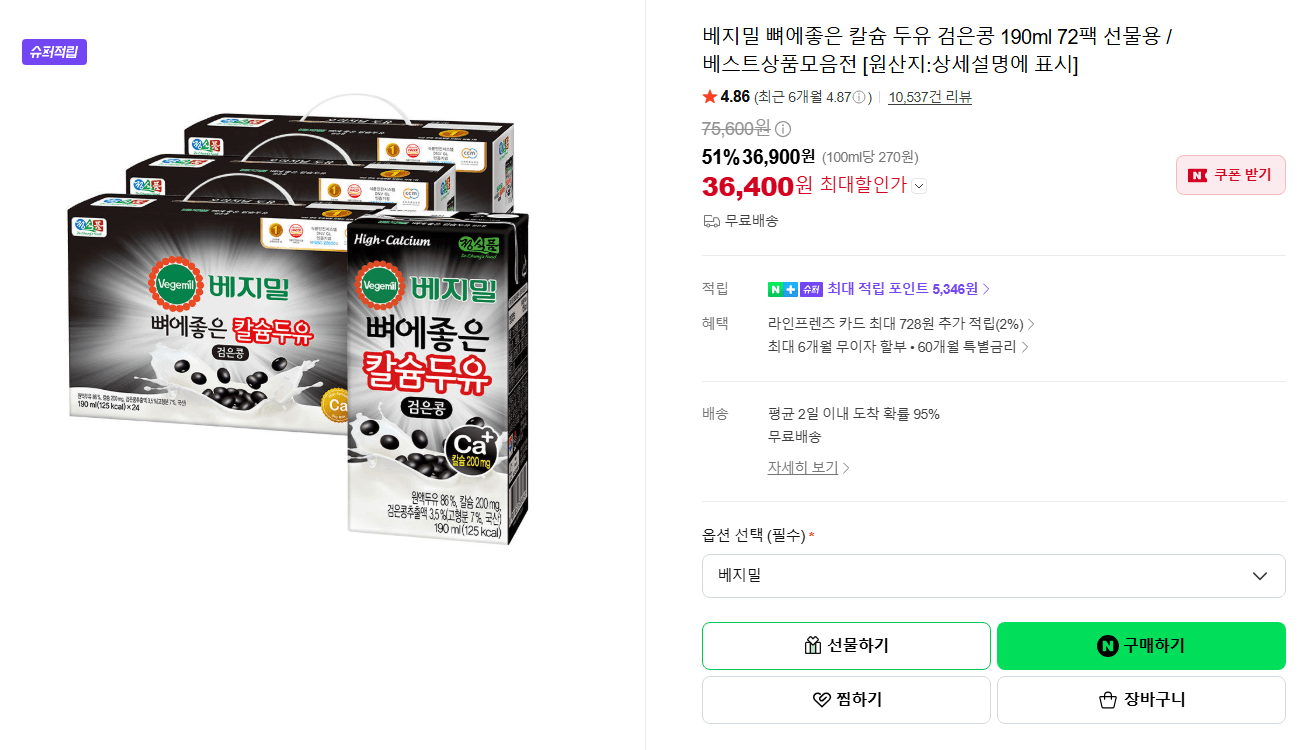Screen dimensions: 1312x750
Task: Click the delivery truck icon by 무료배송
Action: pos(711,221)
